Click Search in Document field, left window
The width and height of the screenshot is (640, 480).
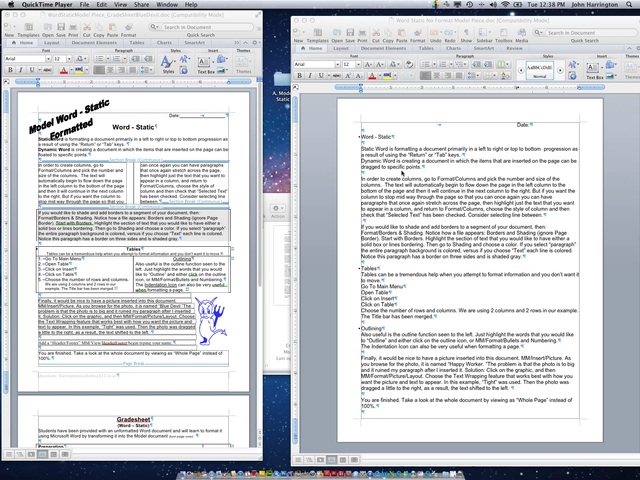pos(201,27)
